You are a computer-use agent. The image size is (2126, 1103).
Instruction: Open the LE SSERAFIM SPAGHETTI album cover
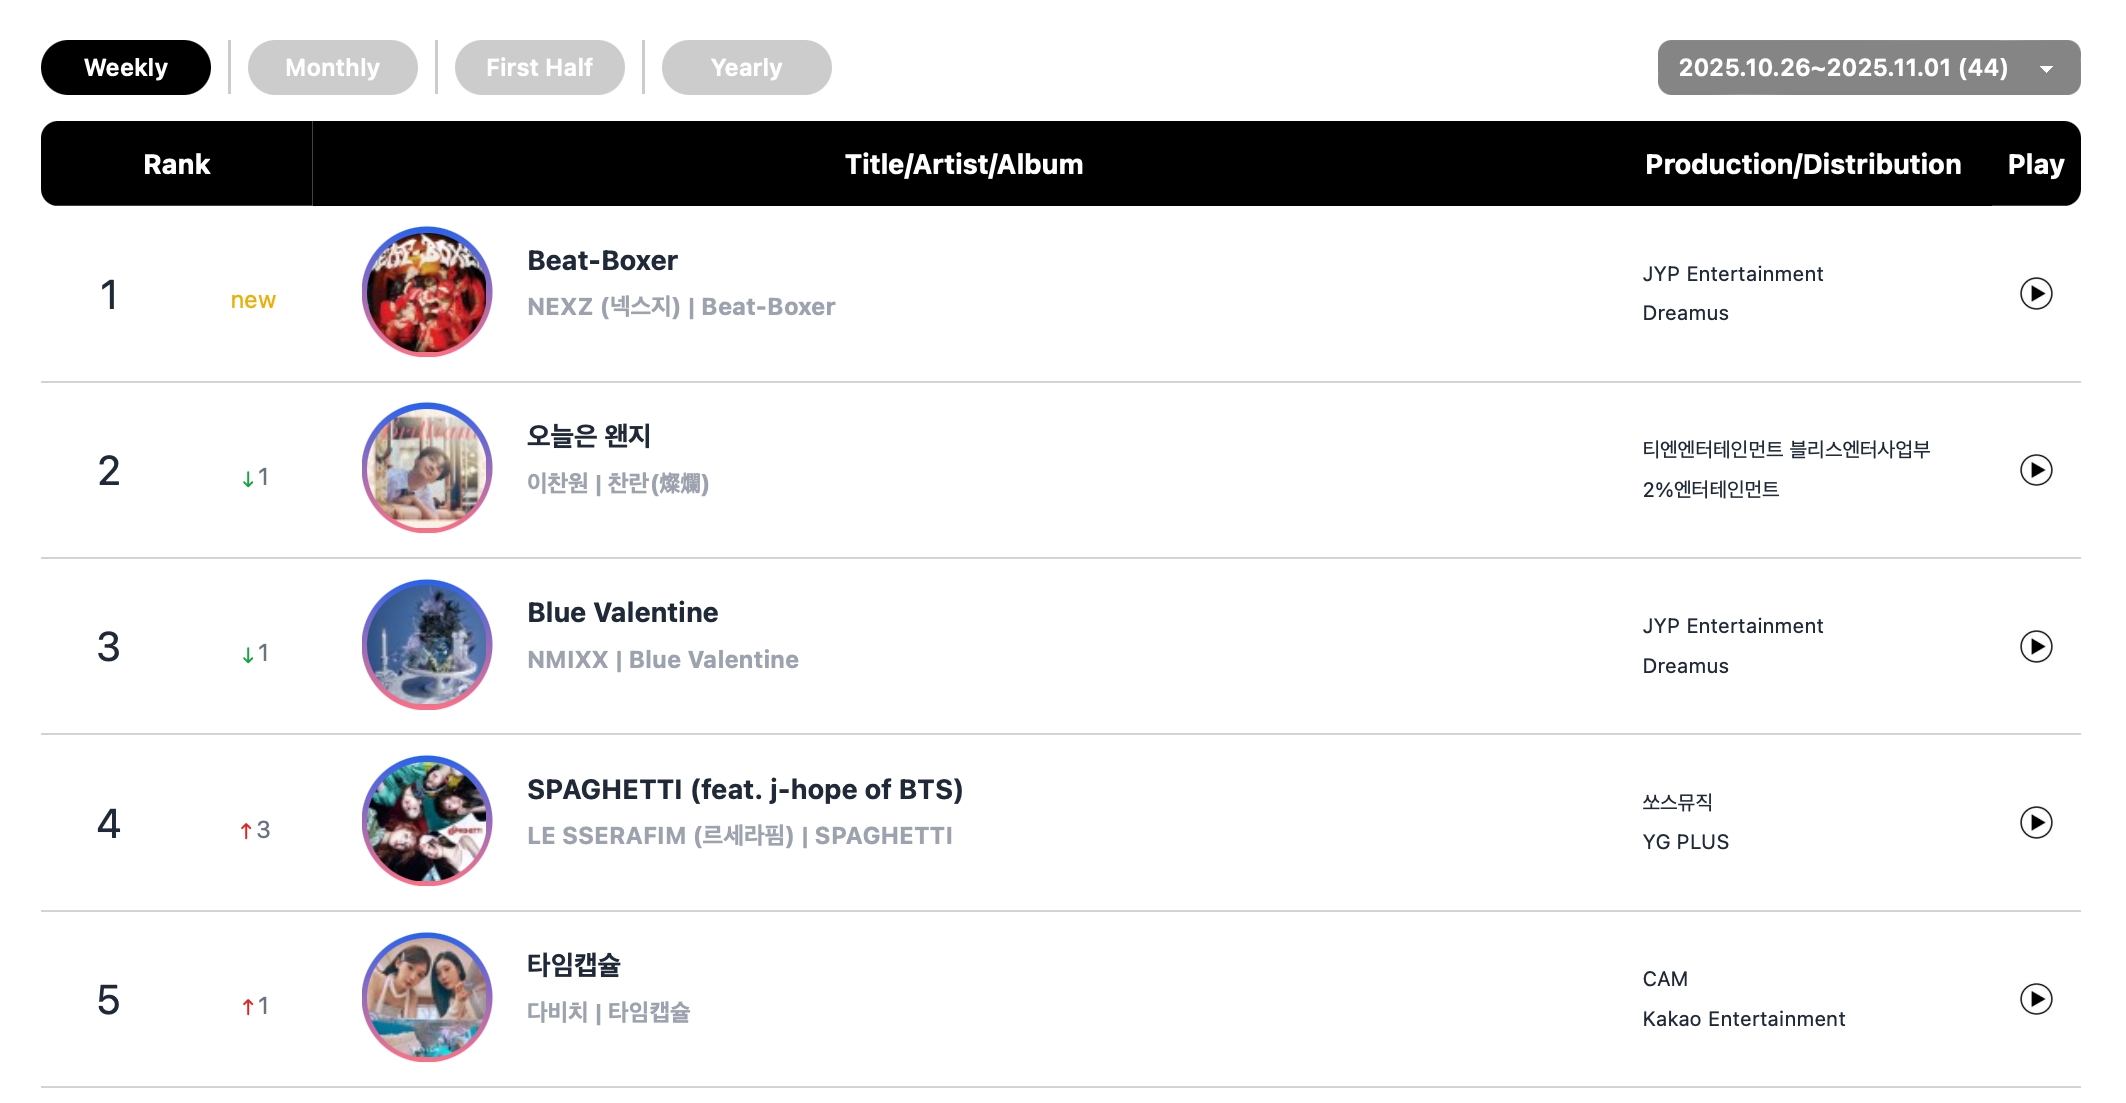[x=427, y=821]
